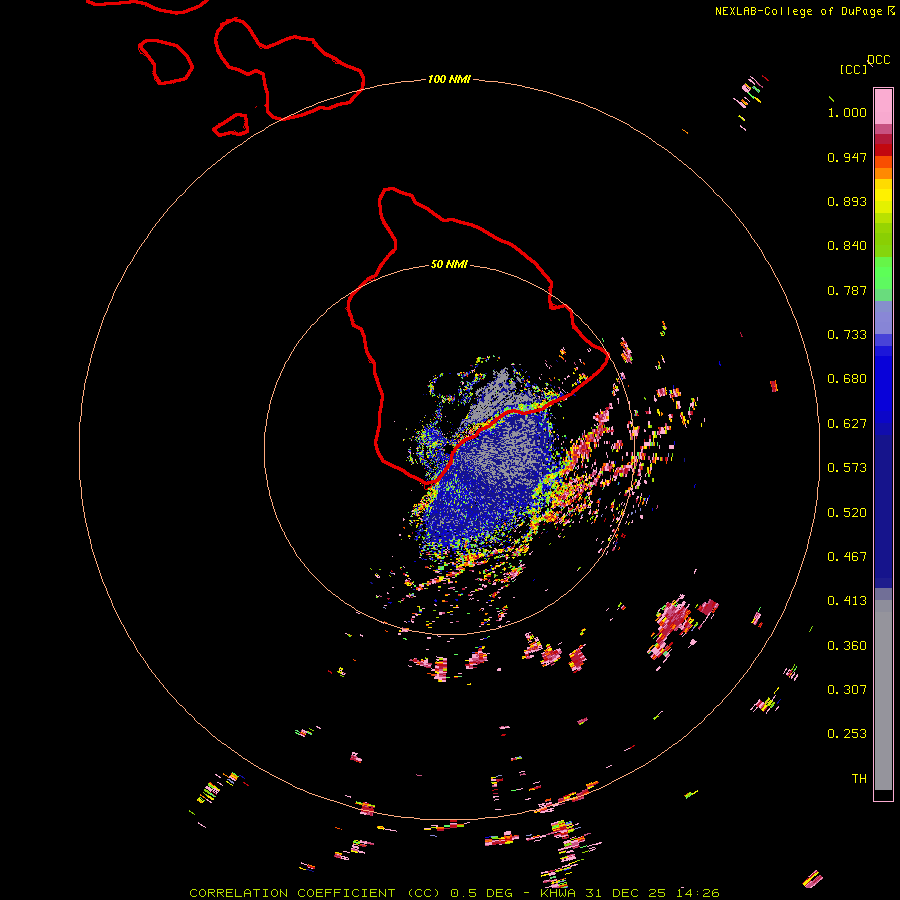Image resolution: width=900 pixels, height=900 pixels.
Task: Click the [CC] legend unit label
Action: 853,69
